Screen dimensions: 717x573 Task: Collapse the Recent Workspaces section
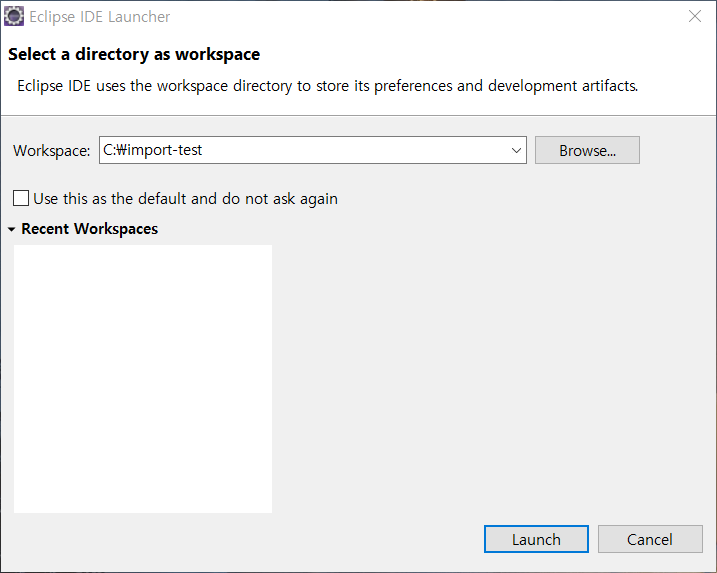click(11, 229)
